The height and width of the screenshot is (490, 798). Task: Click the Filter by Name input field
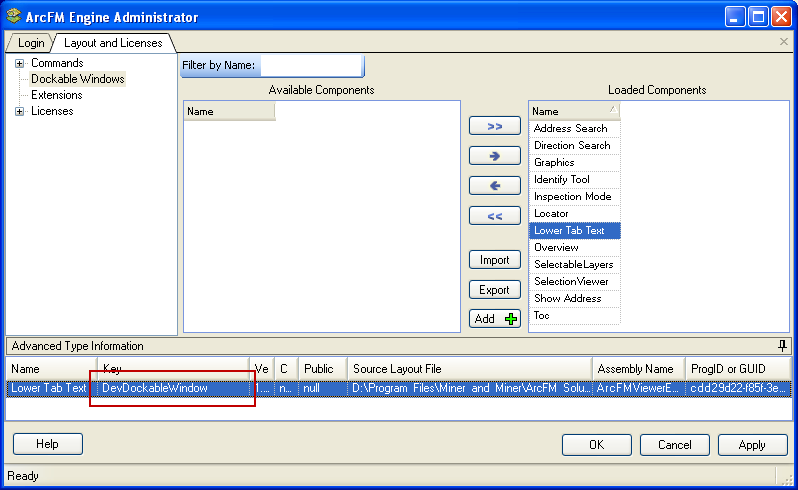click(x=311, y=66)
